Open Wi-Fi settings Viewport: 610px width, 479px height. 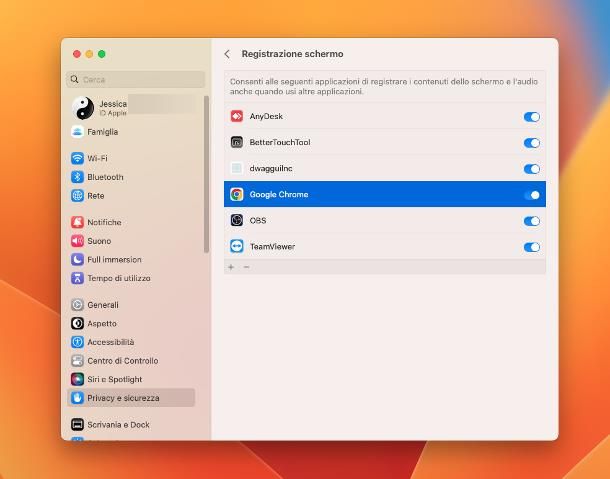131,158
